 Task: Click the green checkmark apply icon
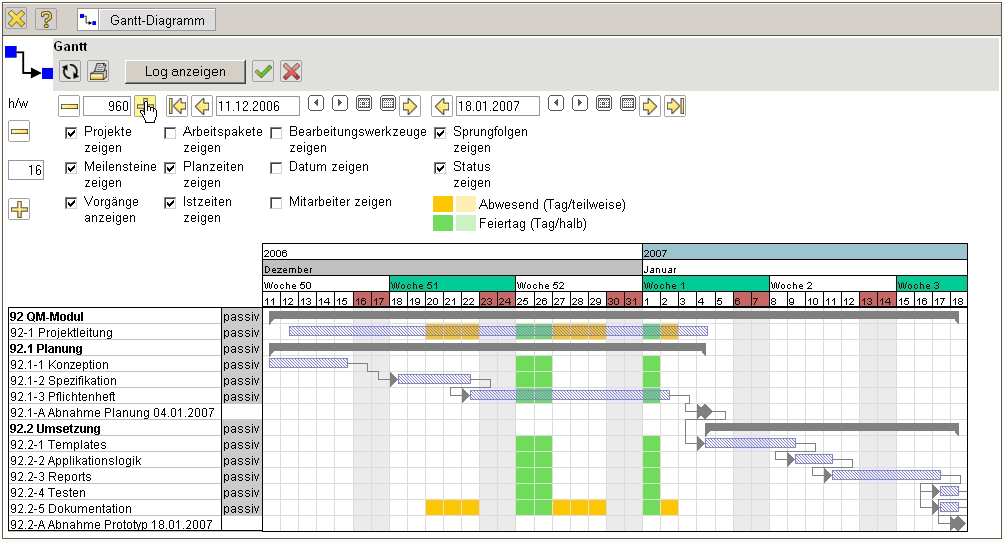point(263,71)
